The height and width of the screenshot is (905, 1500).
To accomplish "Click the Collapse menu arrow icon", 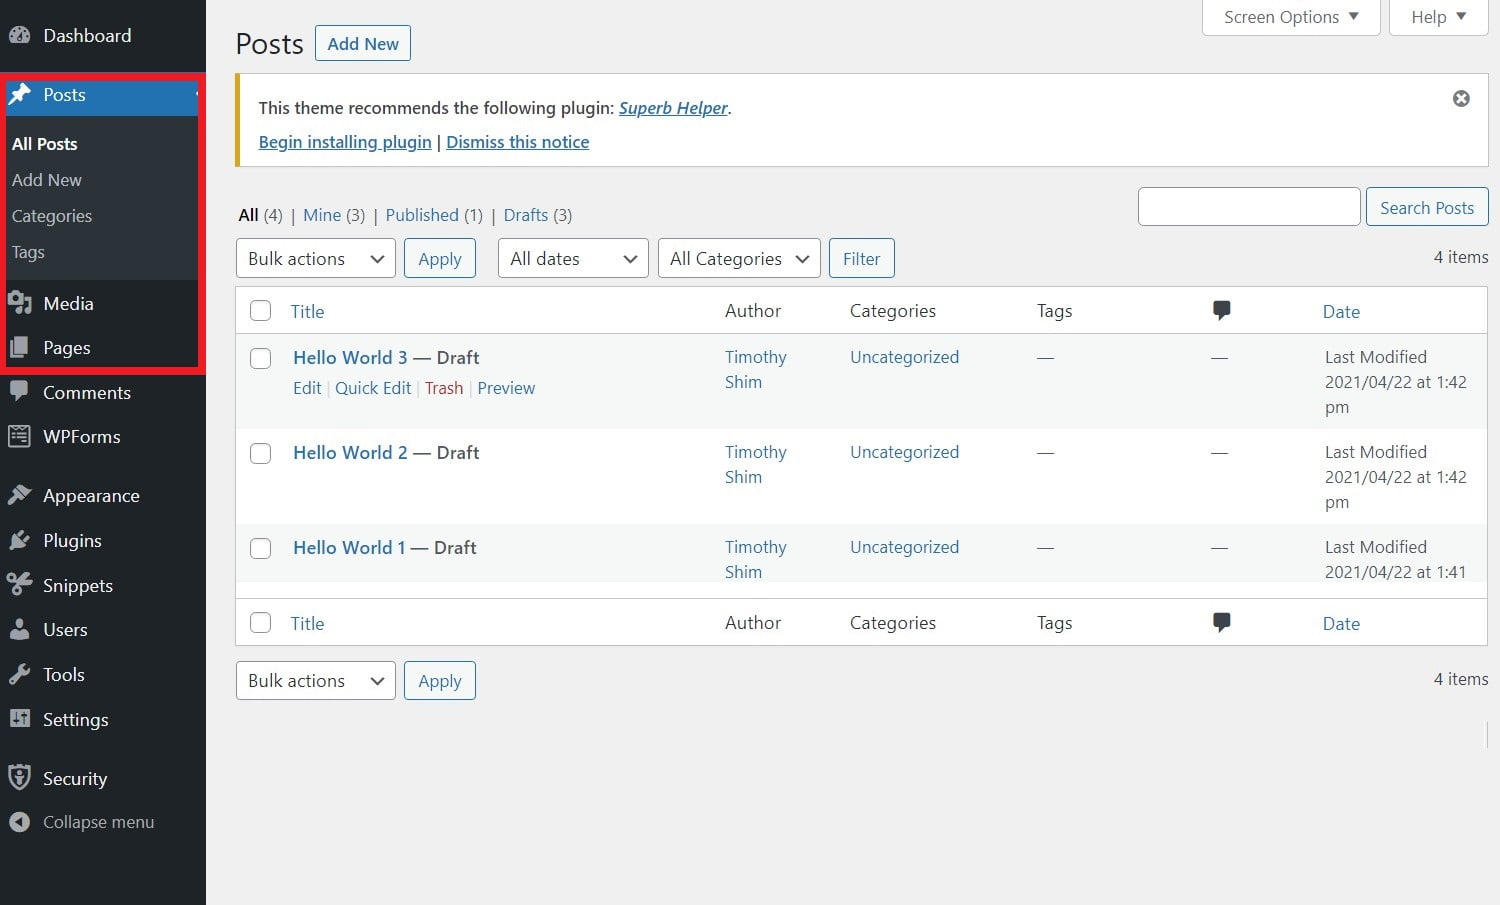I will (x=20, y=822).
